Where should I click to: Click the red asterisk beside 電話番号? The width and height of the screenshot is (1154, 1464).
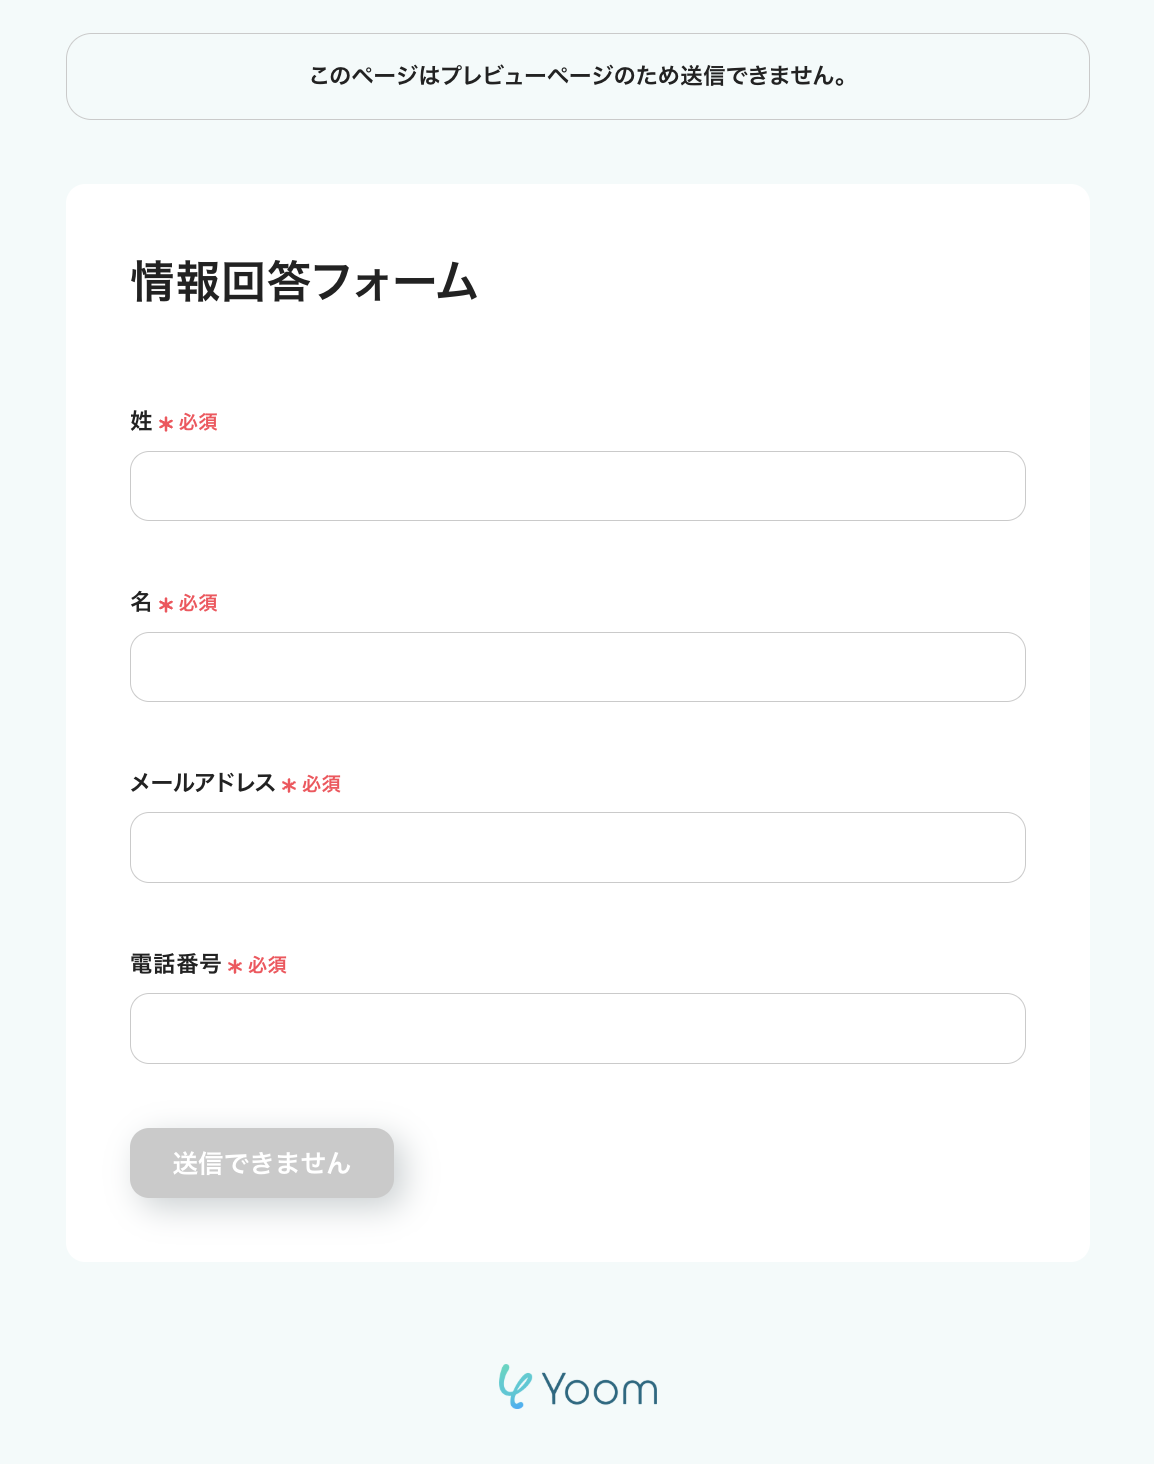click(x=235, y=967)
